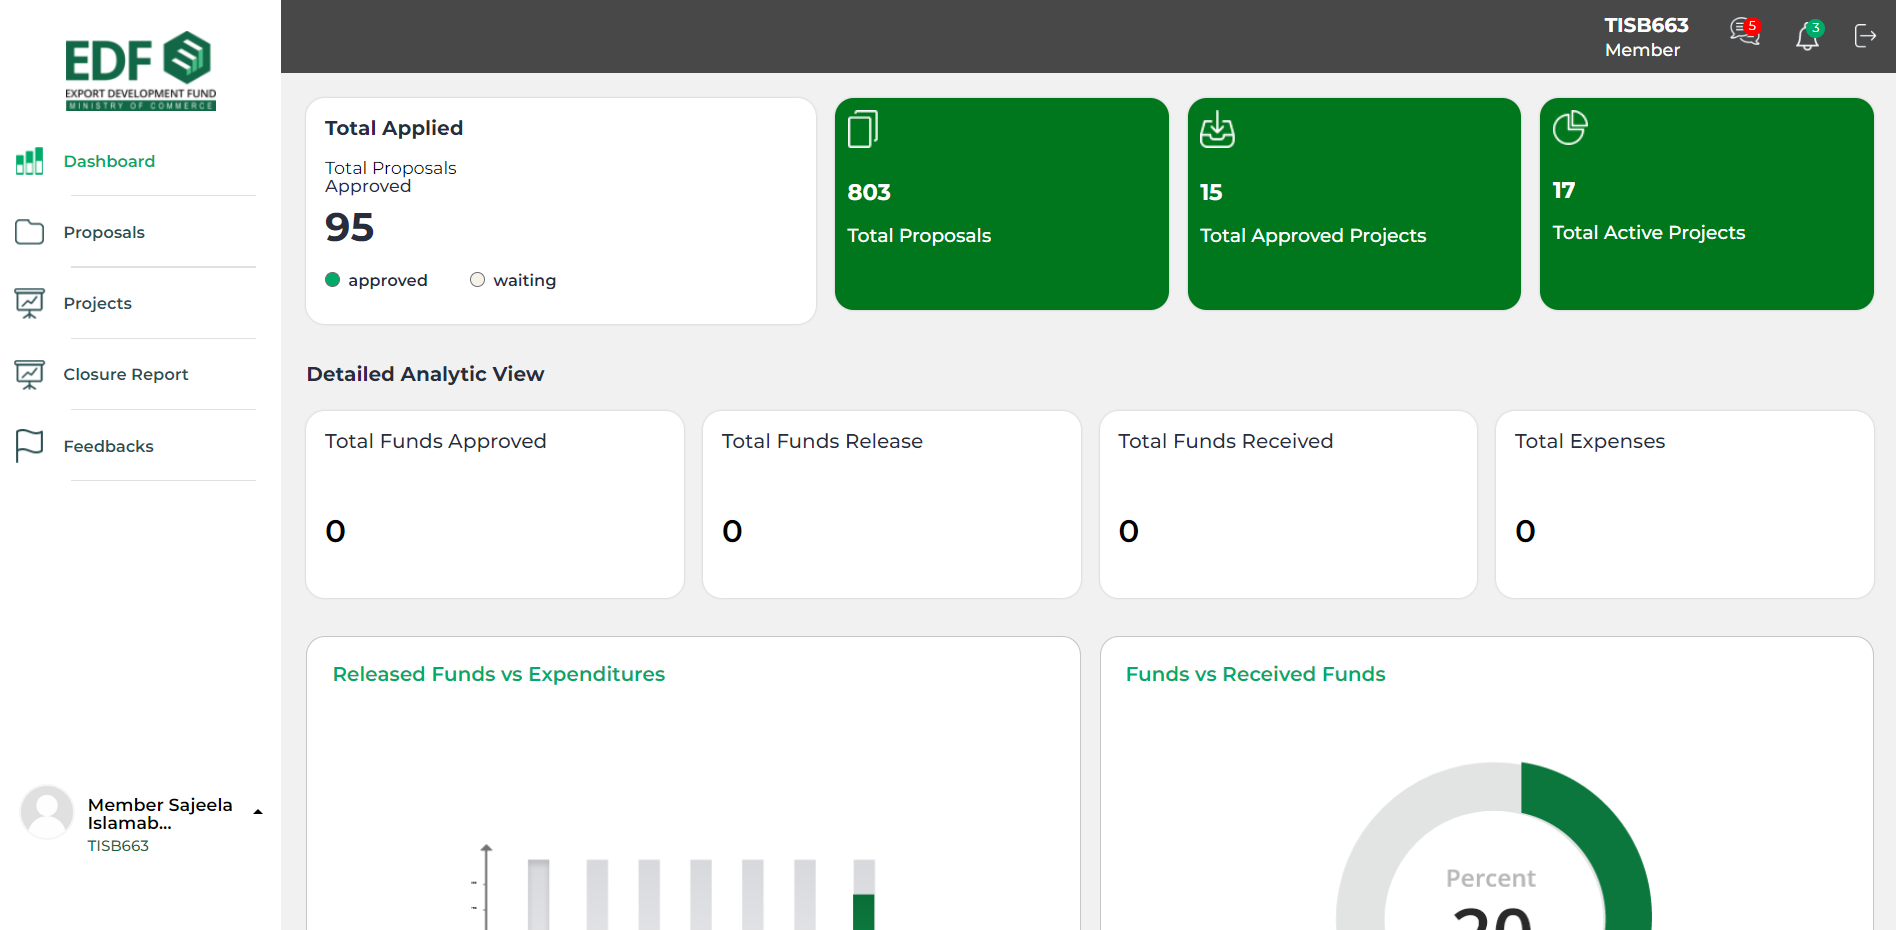Image resolution: width=1896 pixels, height=930 pixels.
Task: Click the TISB663 username in header
Action: (x=1646, y=25)
